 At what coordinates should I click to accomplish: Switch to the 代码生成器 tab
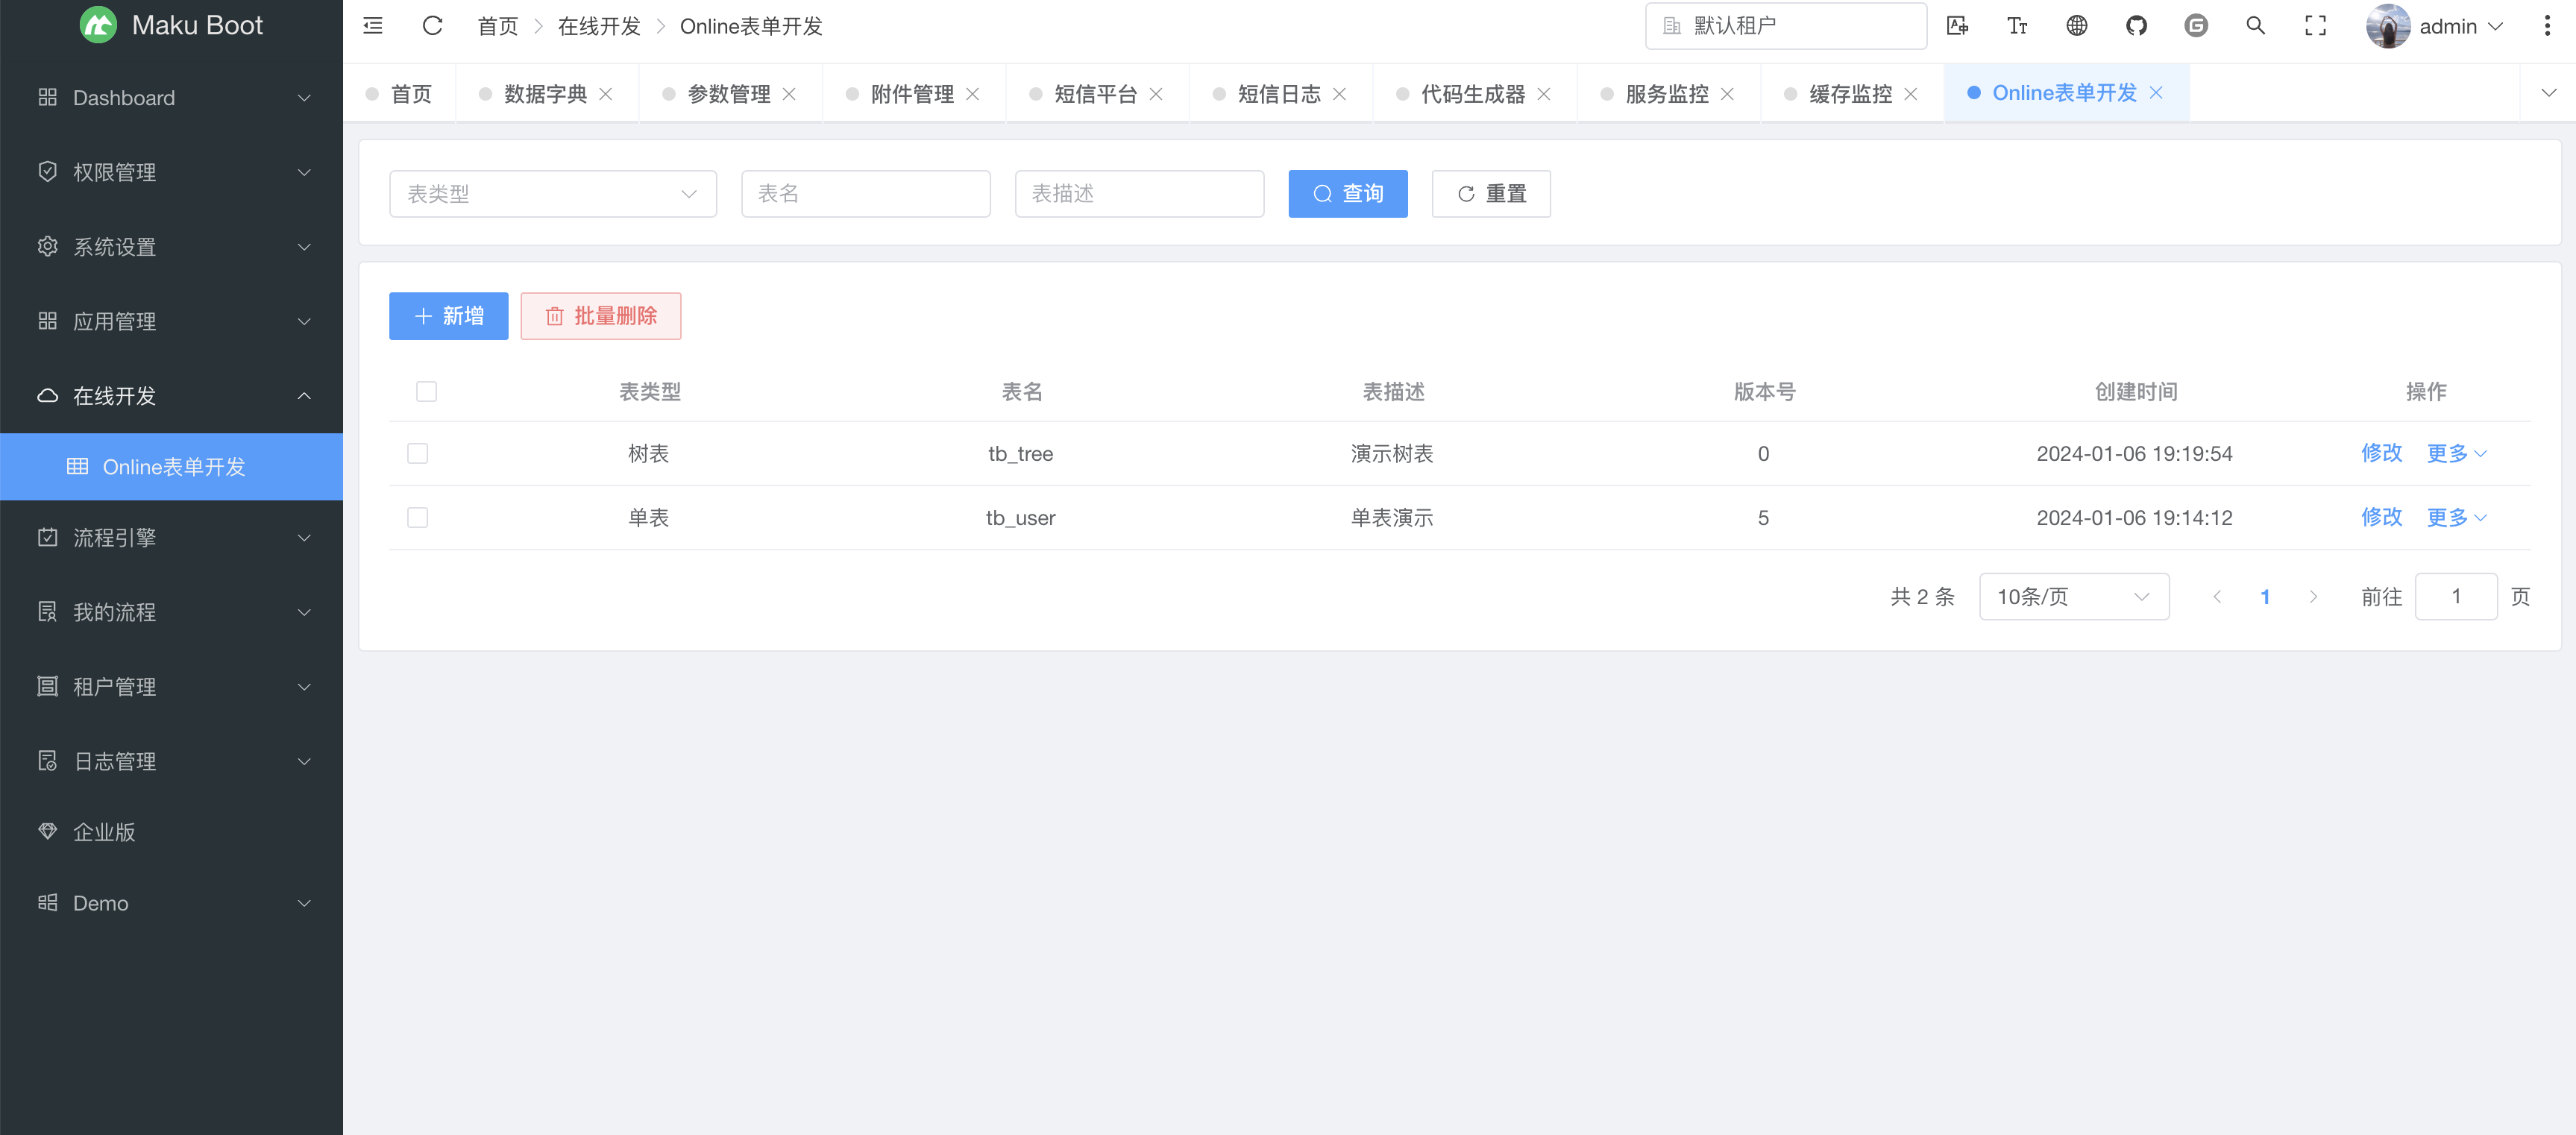[1472, 94]
